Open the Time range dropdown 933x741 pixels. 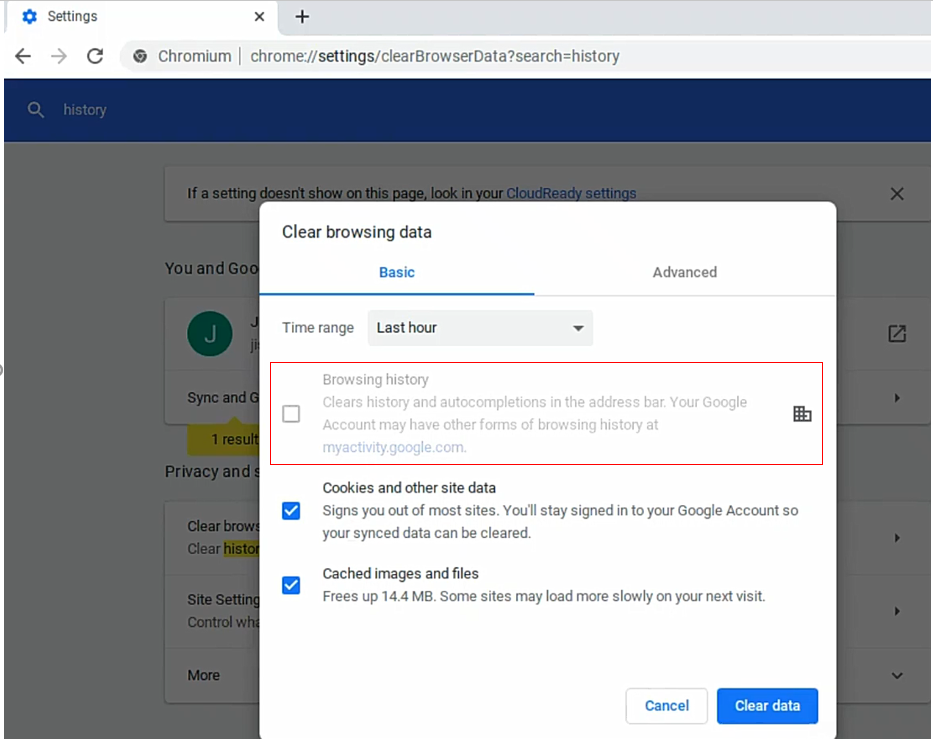(480, 328)
